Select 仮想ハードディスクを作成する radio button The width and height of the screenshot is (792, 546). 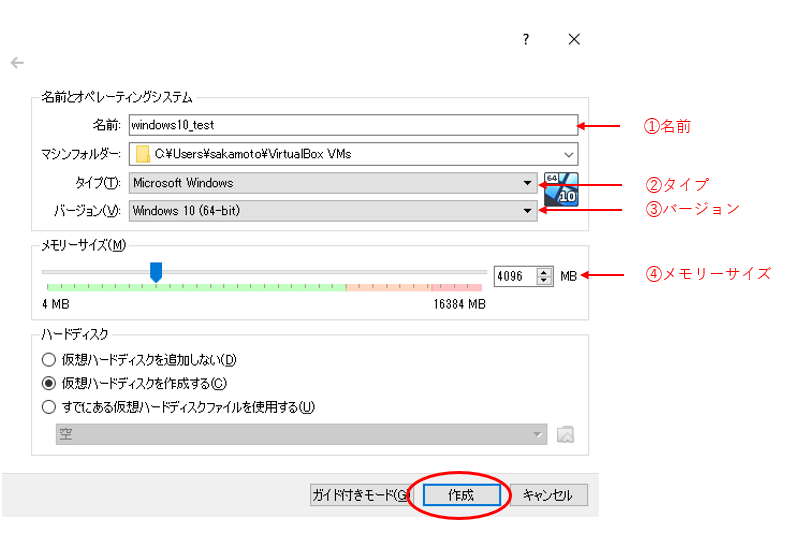pyautogui.click(x=48, y=383)
